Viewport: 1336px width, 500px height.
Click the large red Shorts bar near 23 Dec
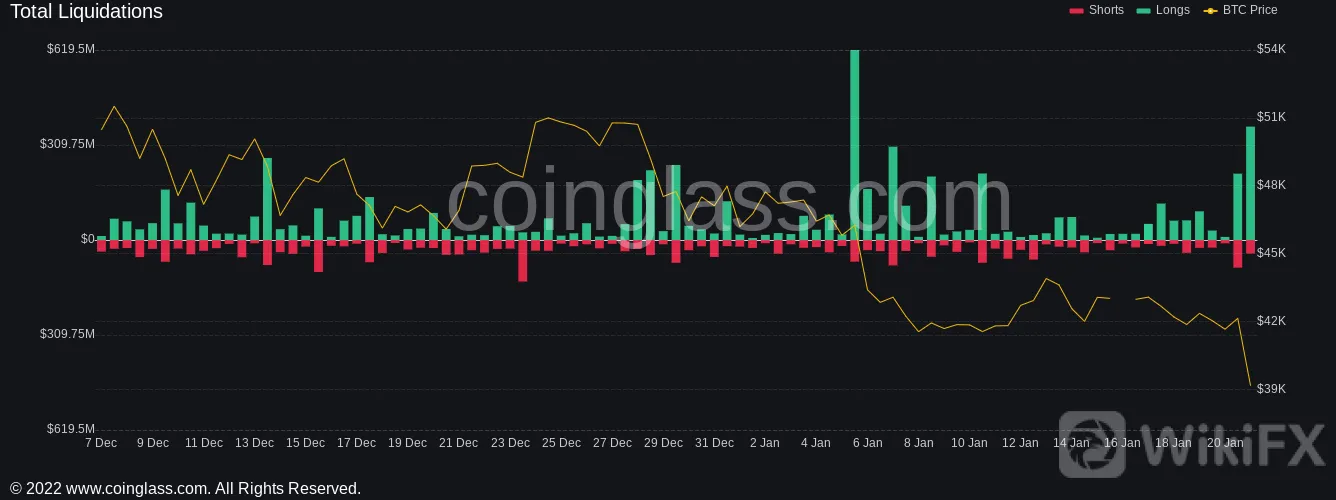click(x=522, y=260)
